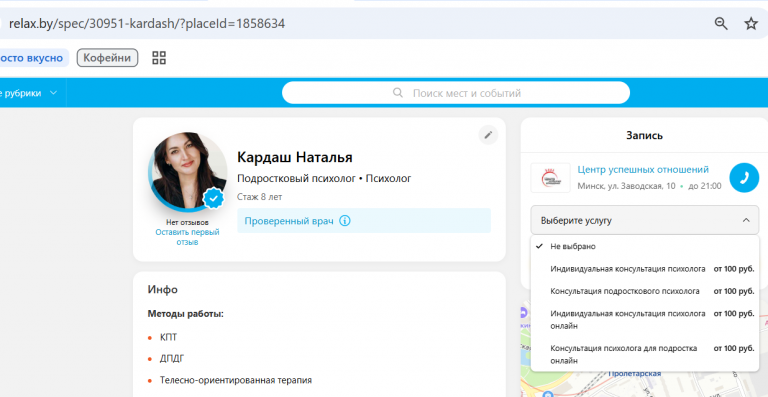Click the Инфо section heading
The image size is (768, 397).
pos(163,289)
